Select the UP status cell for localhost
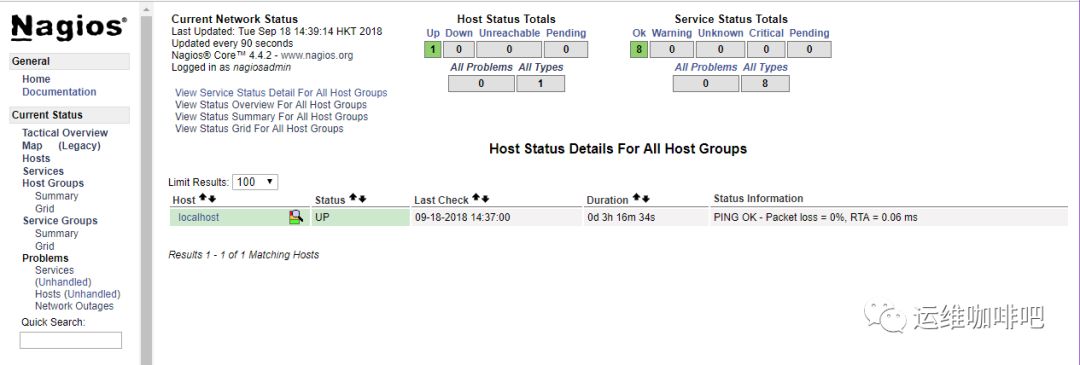The image size is (1080, 365). point(360,218)
